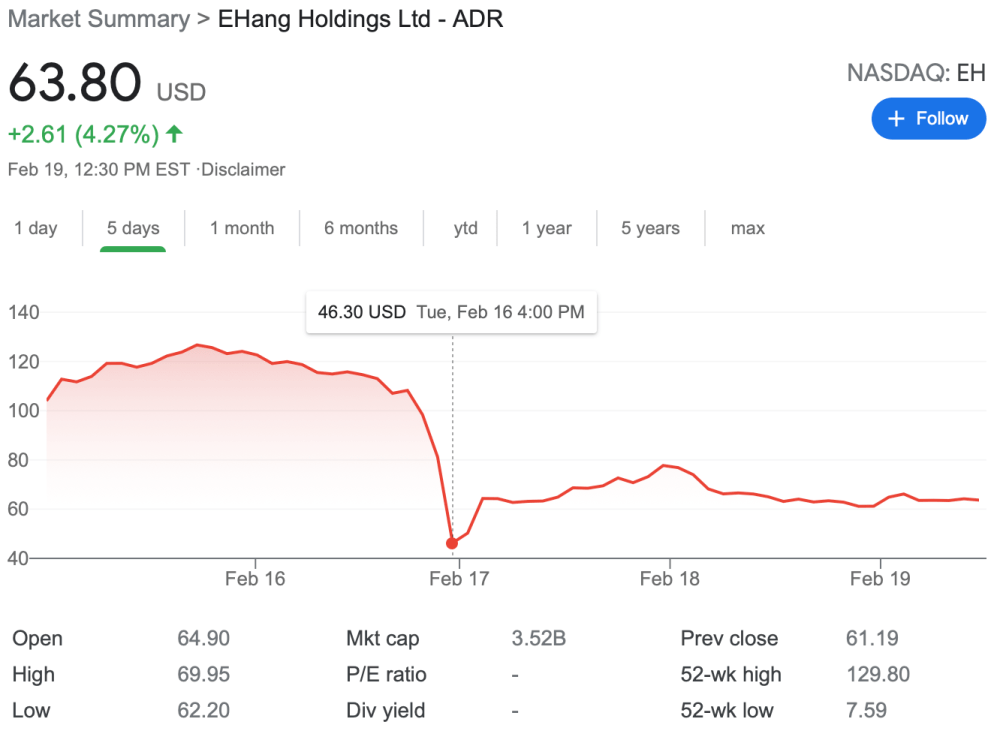Click the green up arrow icon
This screenshot has height=743, width=1000.
click(x=175, y=133)
